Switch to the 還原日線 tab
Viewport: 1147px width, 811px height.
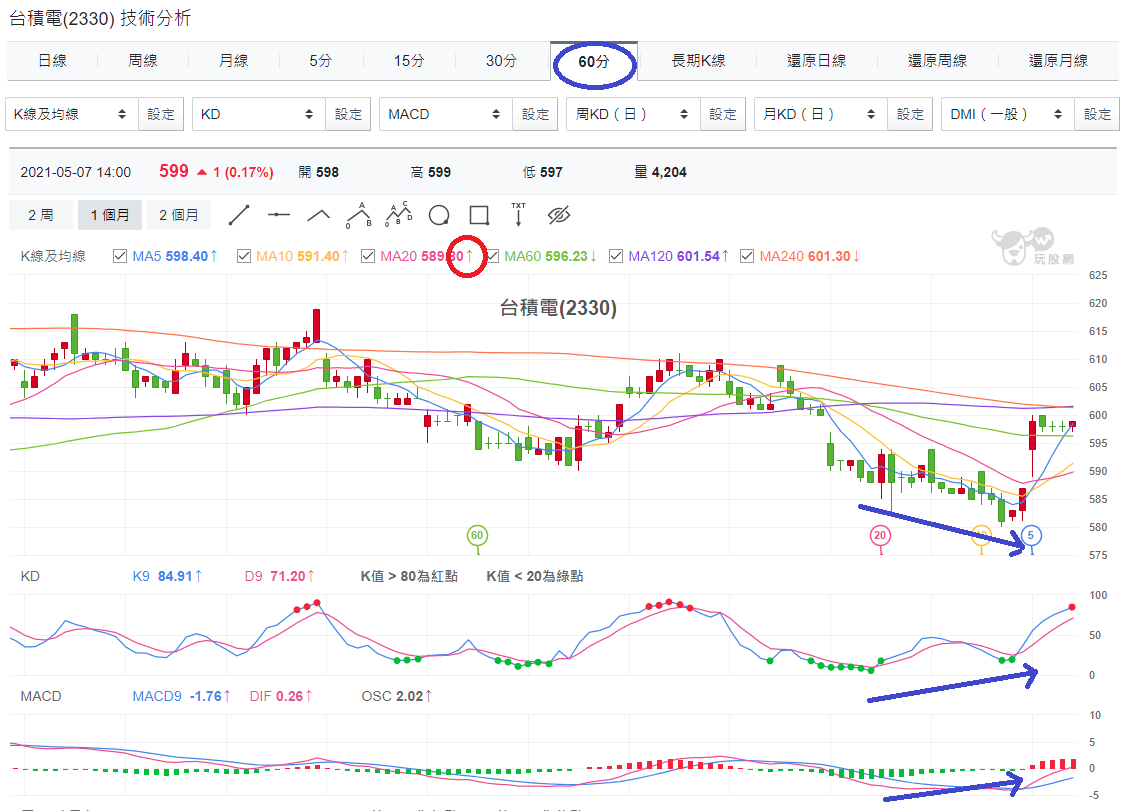(x=816, y=61)
